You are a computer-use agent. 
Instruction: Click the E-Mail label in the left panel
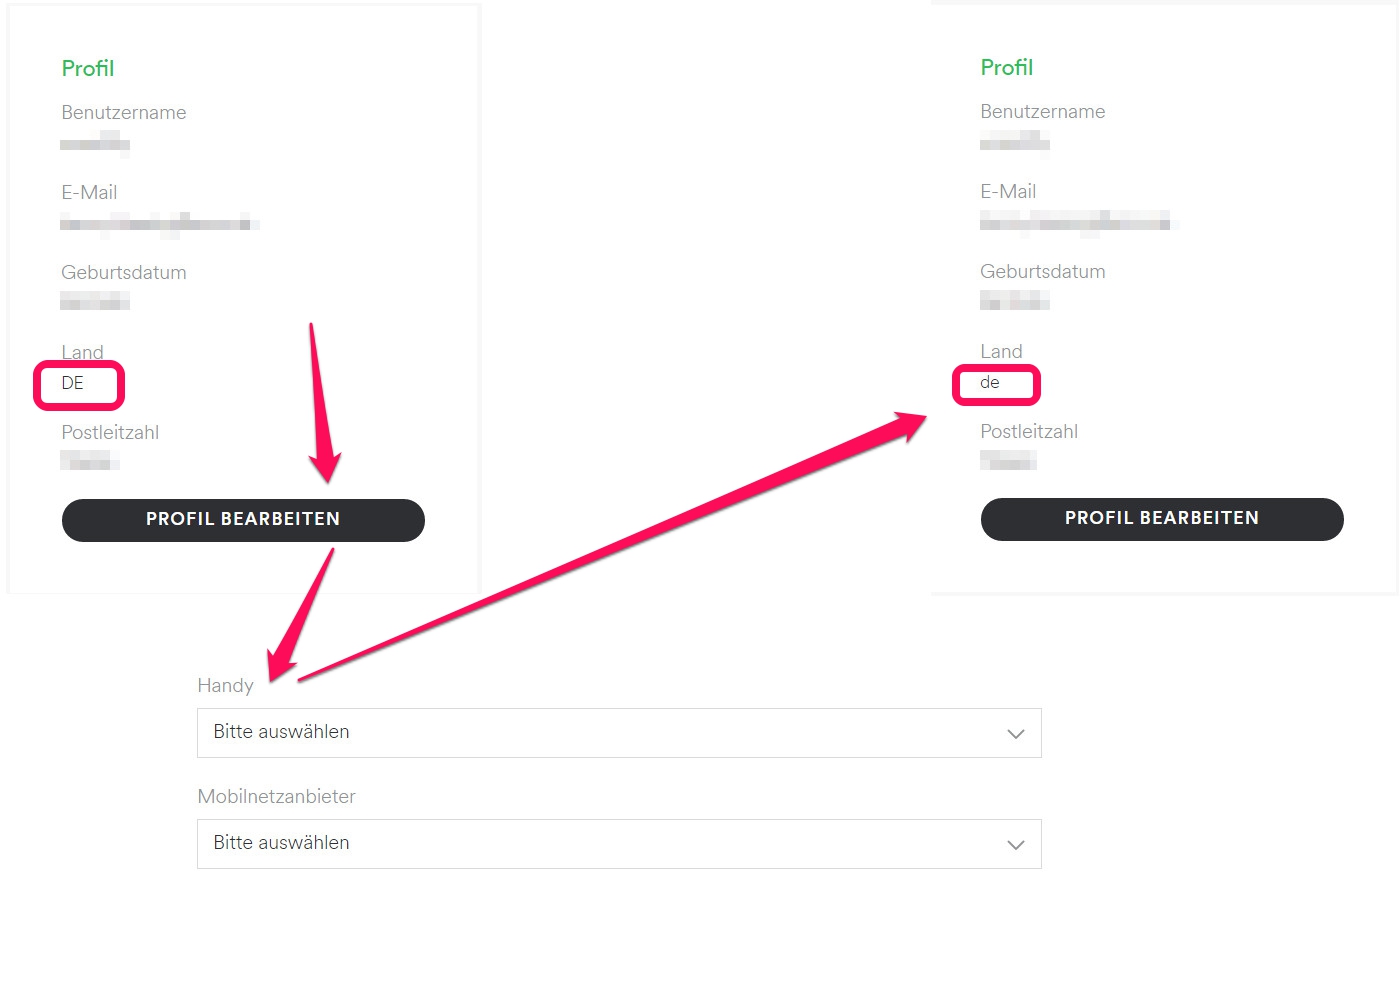pos(89,193)
